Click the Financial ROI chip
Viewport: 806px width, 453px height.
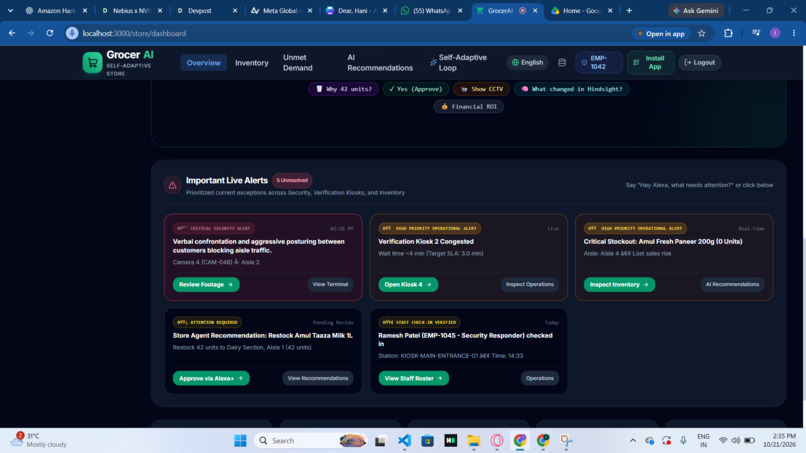[469, 106]
